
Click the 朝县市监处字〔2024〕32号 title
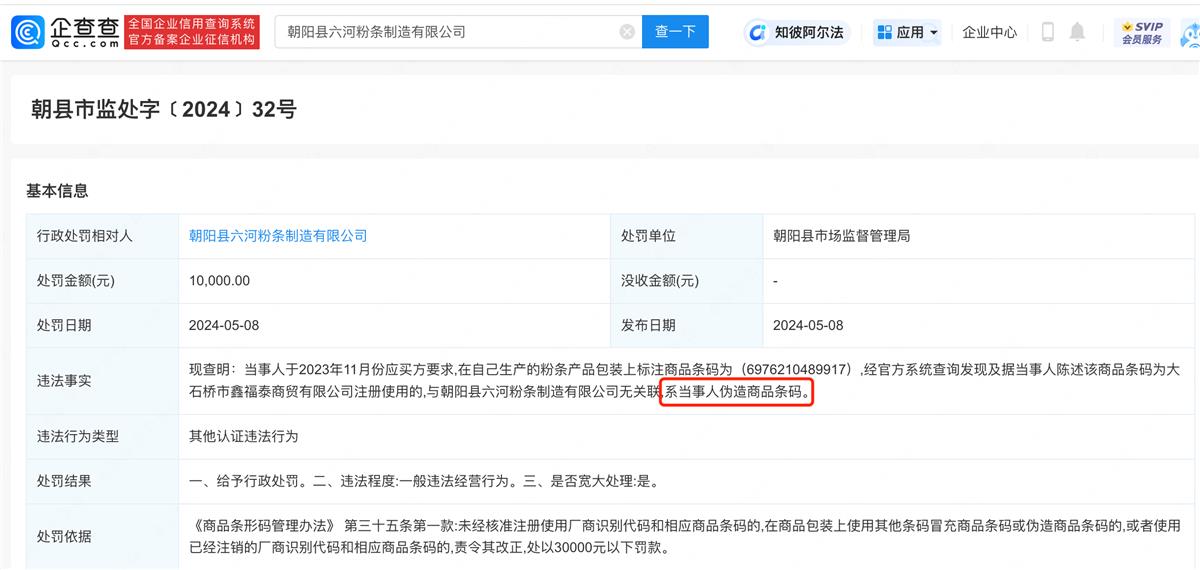click(164, 109)
